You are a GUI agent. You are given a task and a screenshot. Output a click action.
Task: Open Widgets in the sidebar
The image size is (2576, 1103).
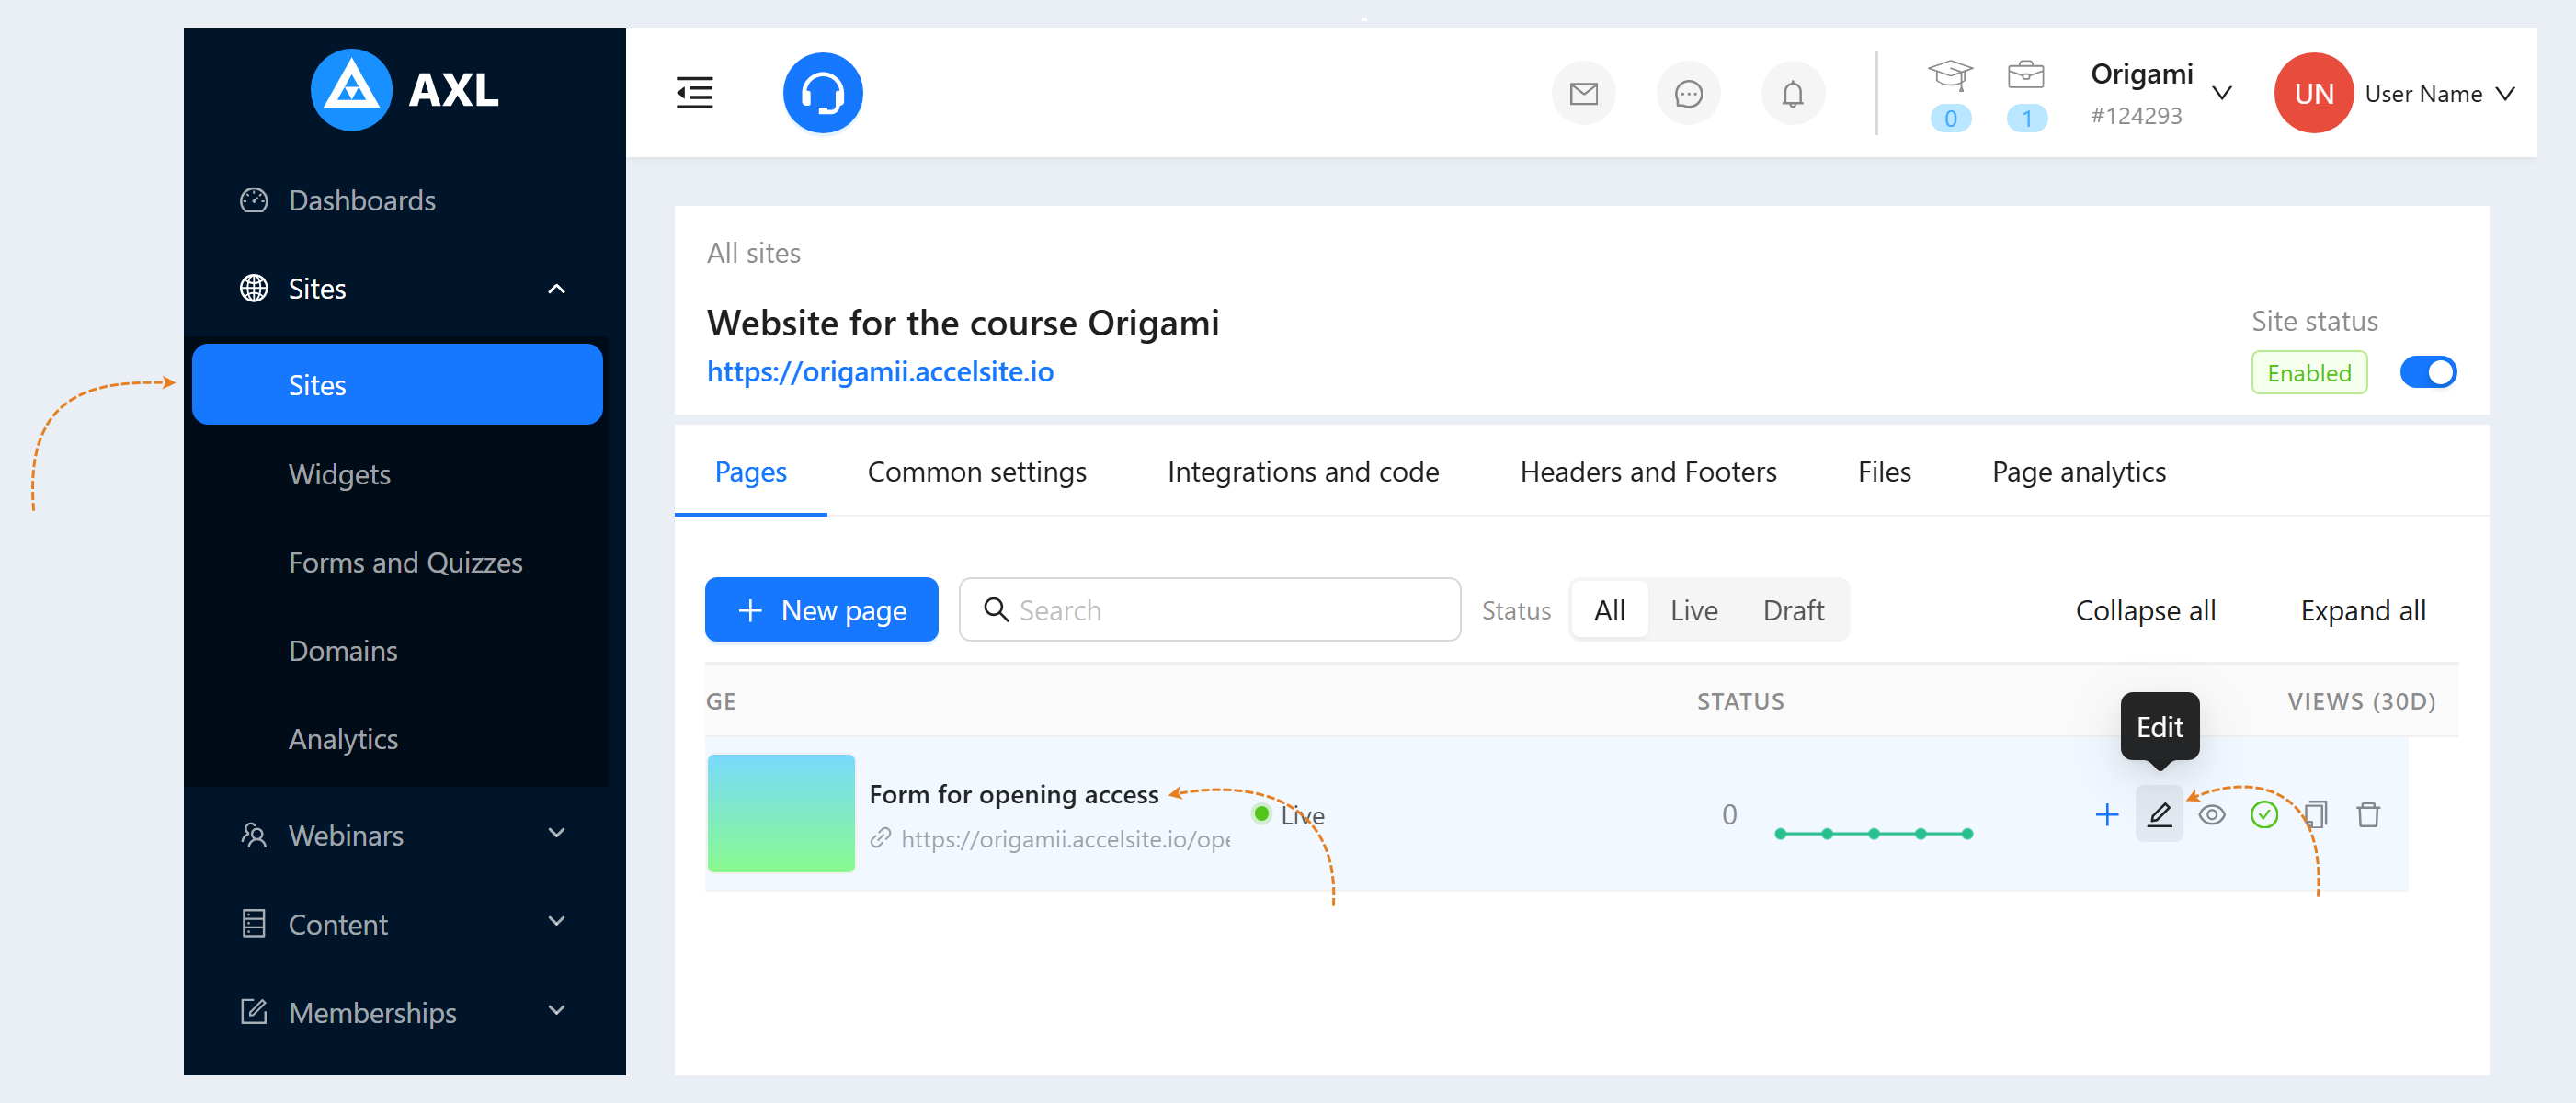pyautogui.click(x=339, y=473)
